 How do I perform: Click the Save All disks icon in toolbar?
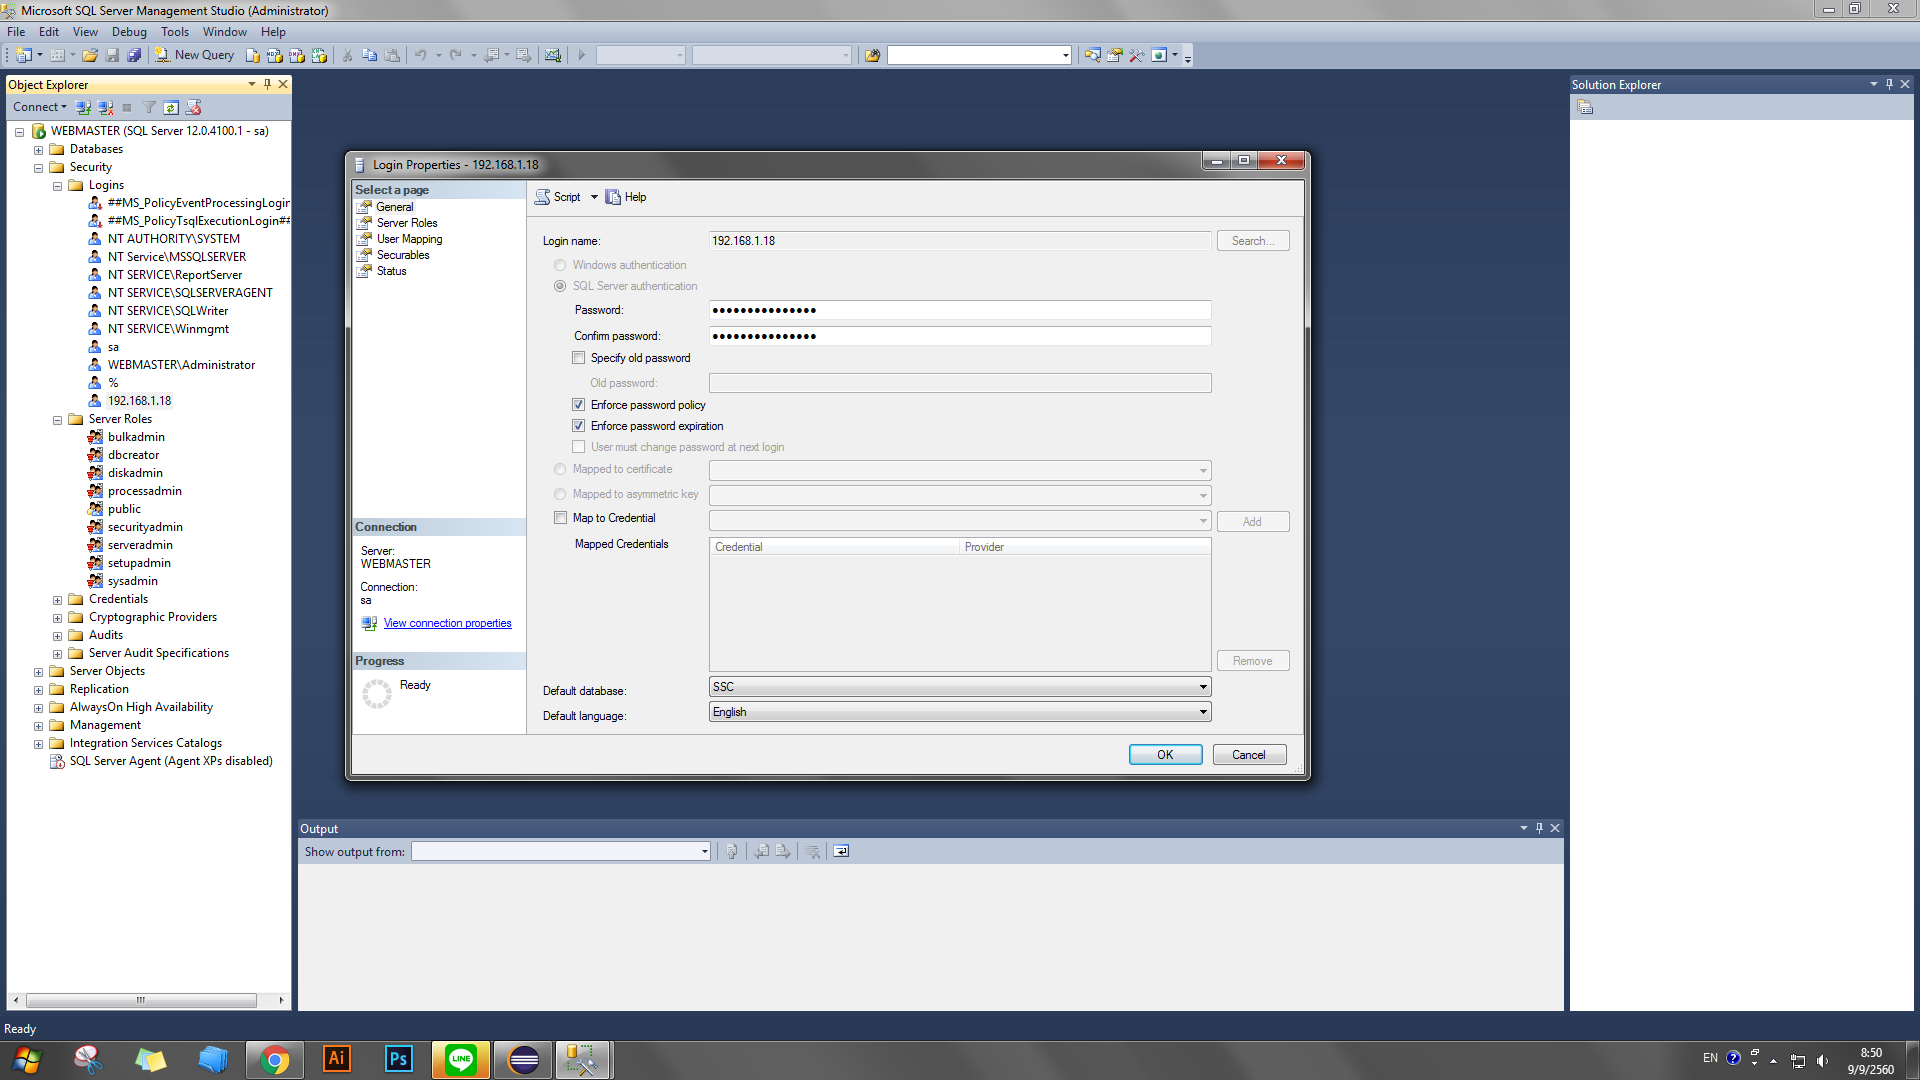134,55
